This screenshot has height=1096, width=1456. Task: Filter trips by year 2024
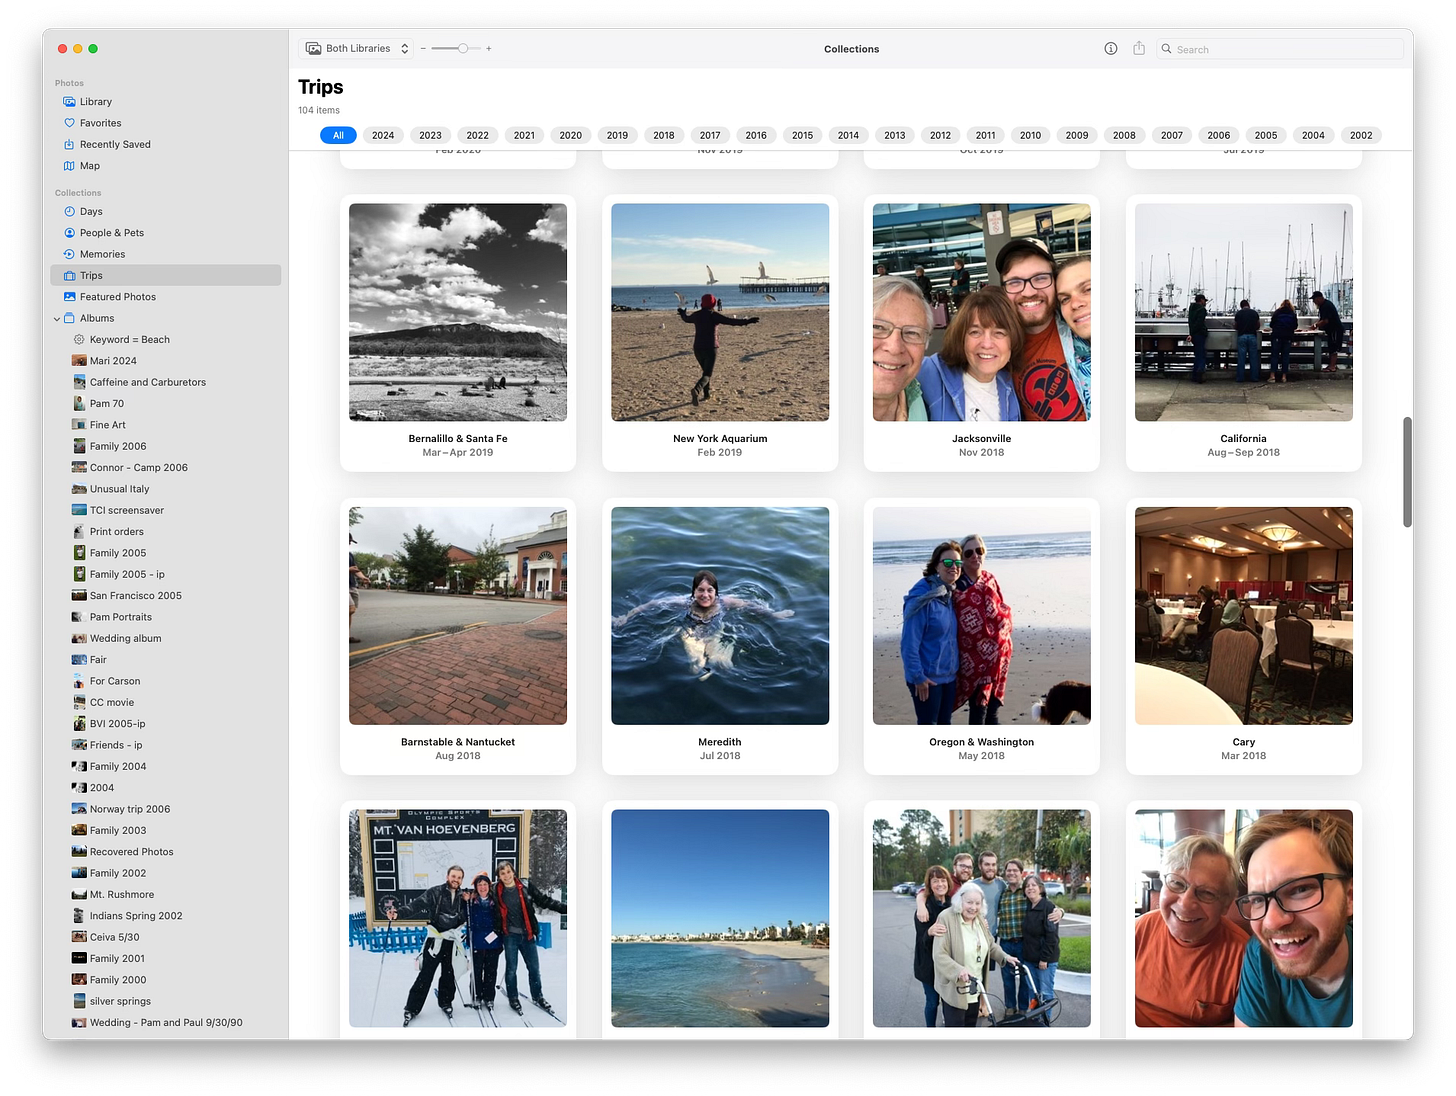[x=383, y=135]
